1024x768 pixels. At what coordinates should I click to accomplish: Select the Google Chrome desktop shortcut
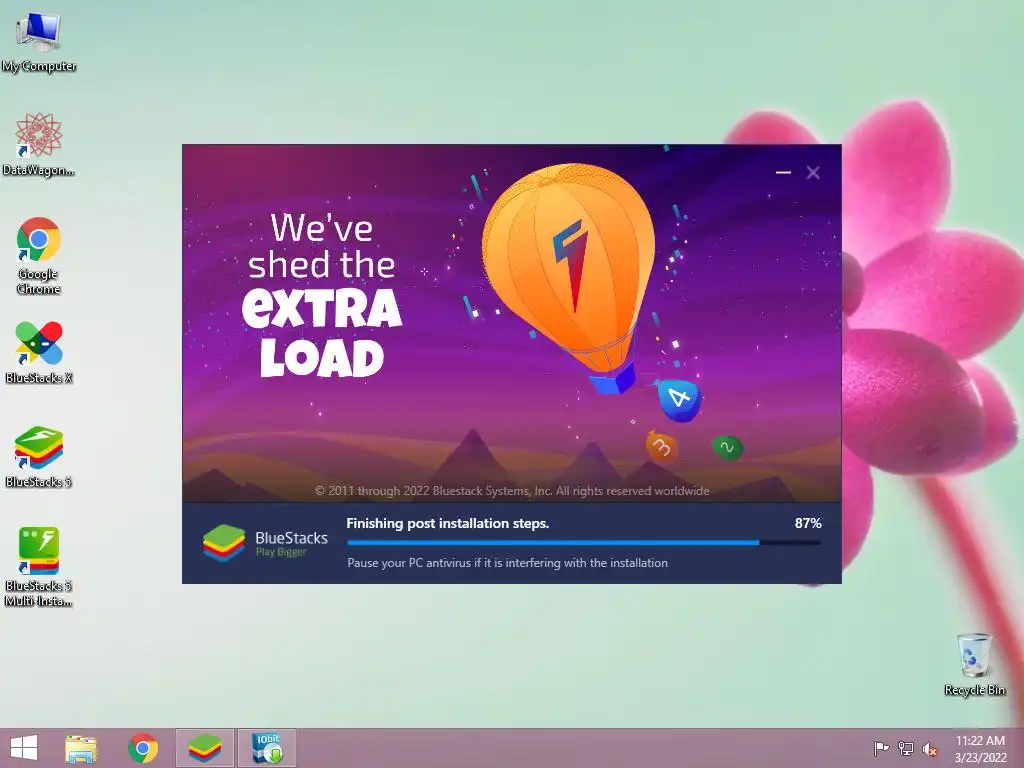click(x=39, y=255)
